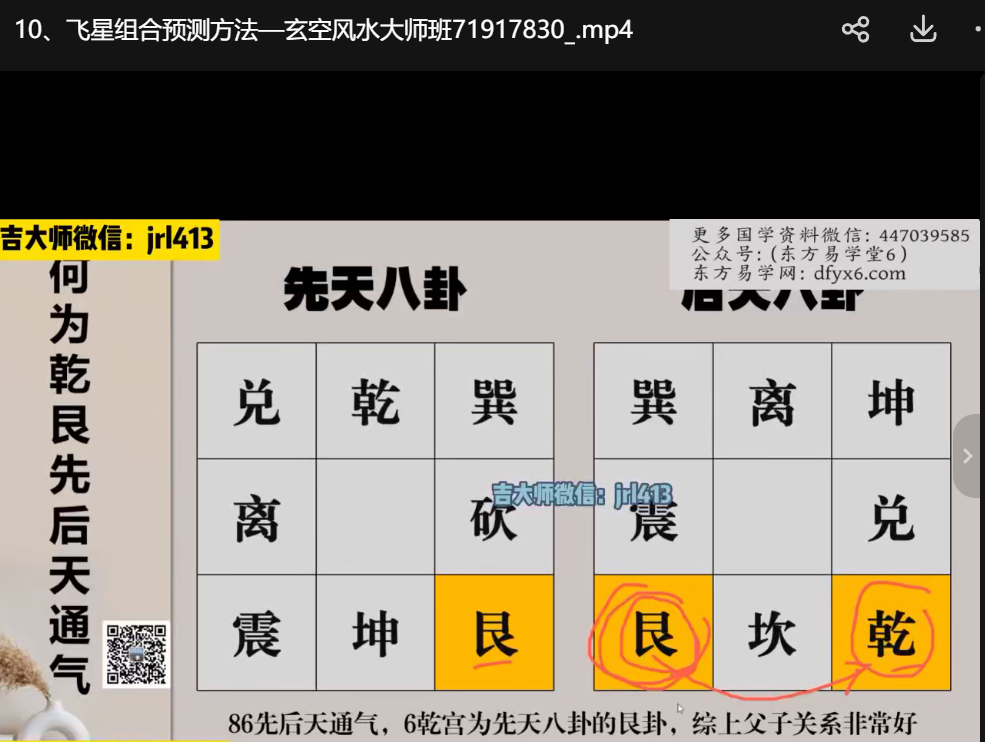Click the yellow 吉大师微信 banner at top left
Image resolution: width=985 pixels, height=742 pixels.
[x=109, y=240]
